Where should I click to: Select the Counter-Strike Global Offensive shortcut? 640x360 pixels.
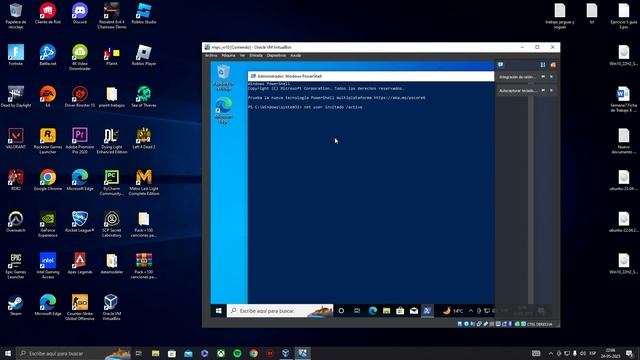[80, 307]
